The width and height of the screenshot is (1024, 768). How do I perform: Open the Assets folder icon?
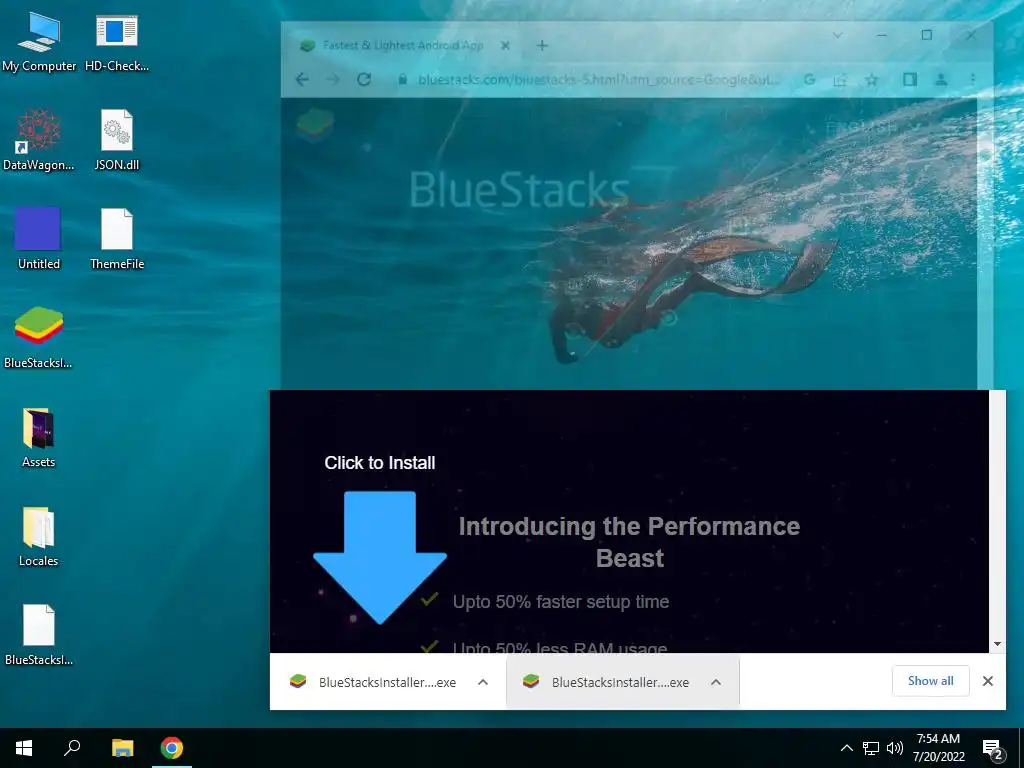point(39,438)
